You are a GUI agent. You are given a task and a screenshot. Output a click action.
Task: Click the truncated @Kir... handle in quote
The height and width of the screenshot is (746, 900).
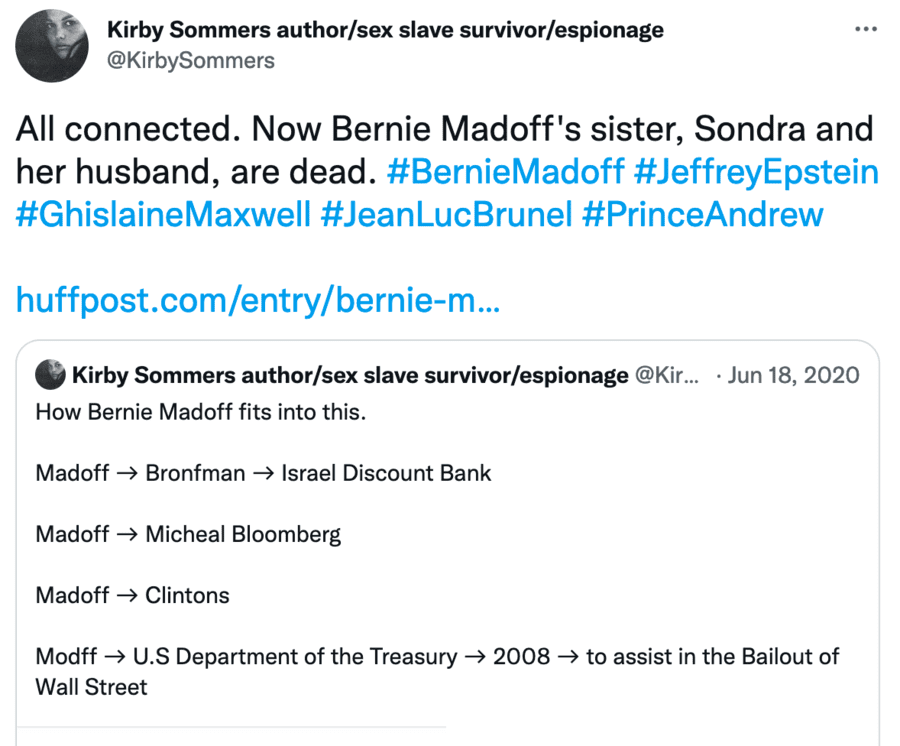pyautogui.click(x=668, y=376)
